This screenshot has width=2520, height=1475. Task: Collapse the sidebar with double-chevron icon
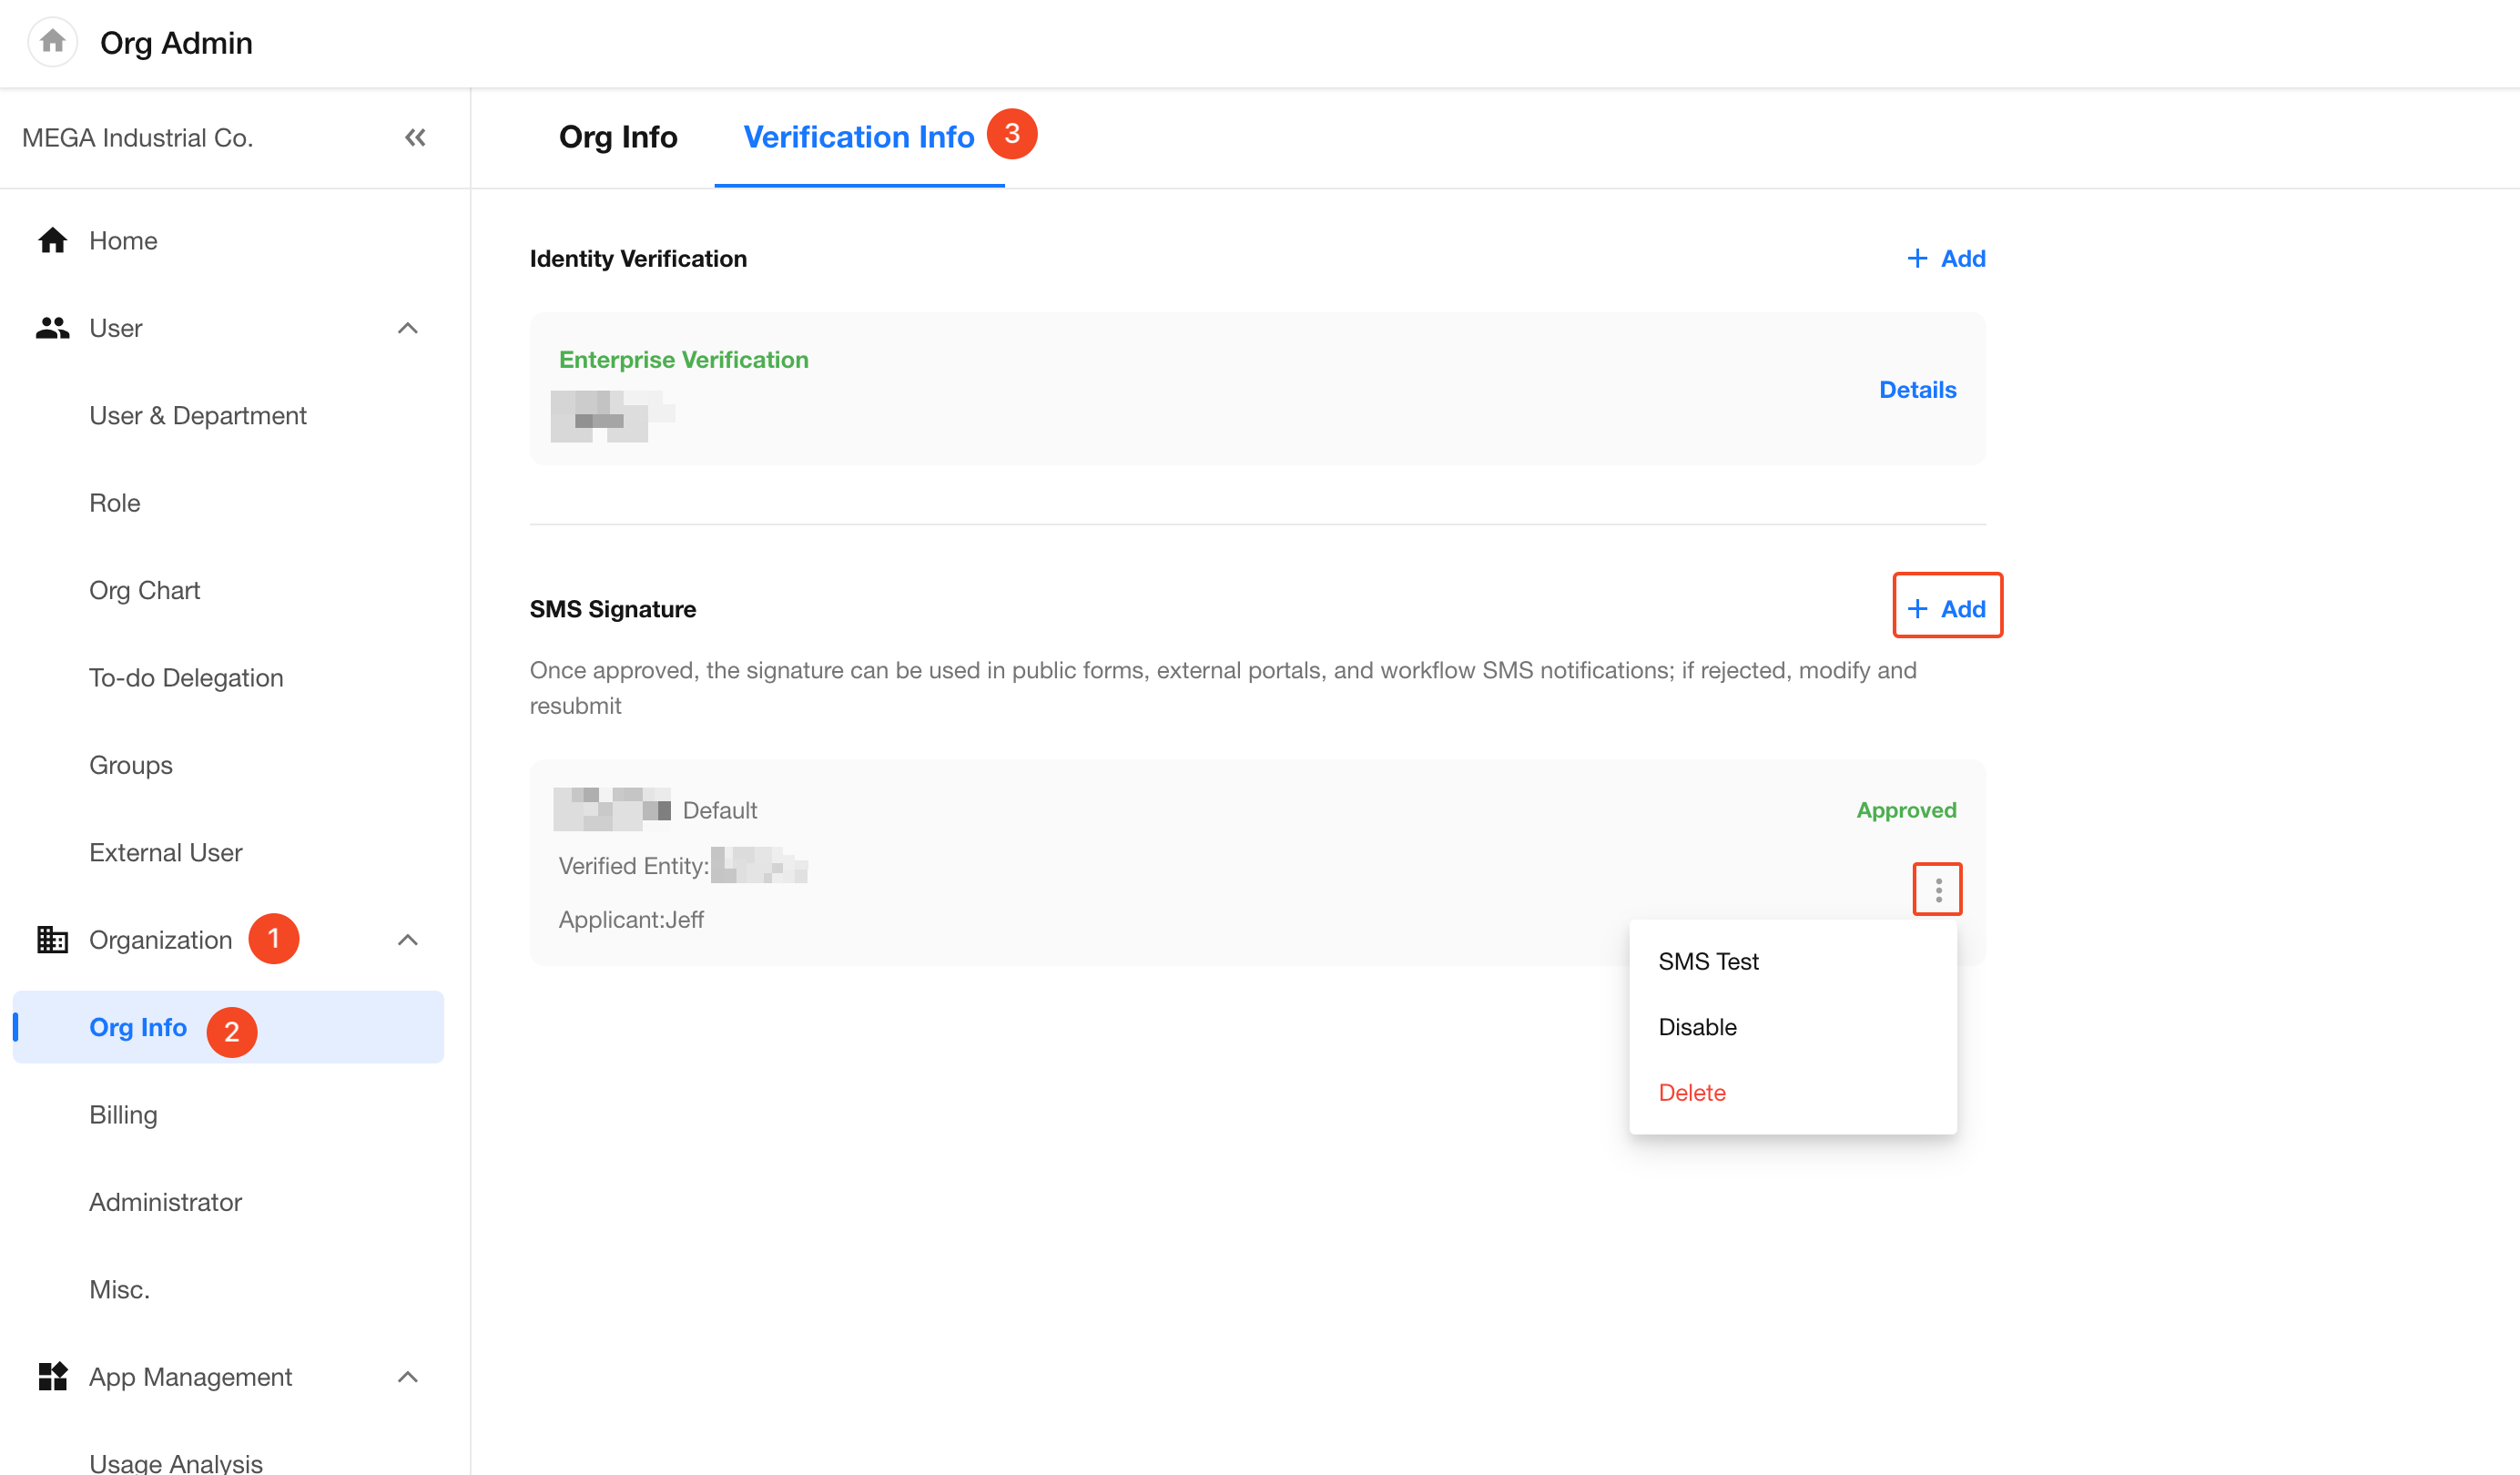415,137
